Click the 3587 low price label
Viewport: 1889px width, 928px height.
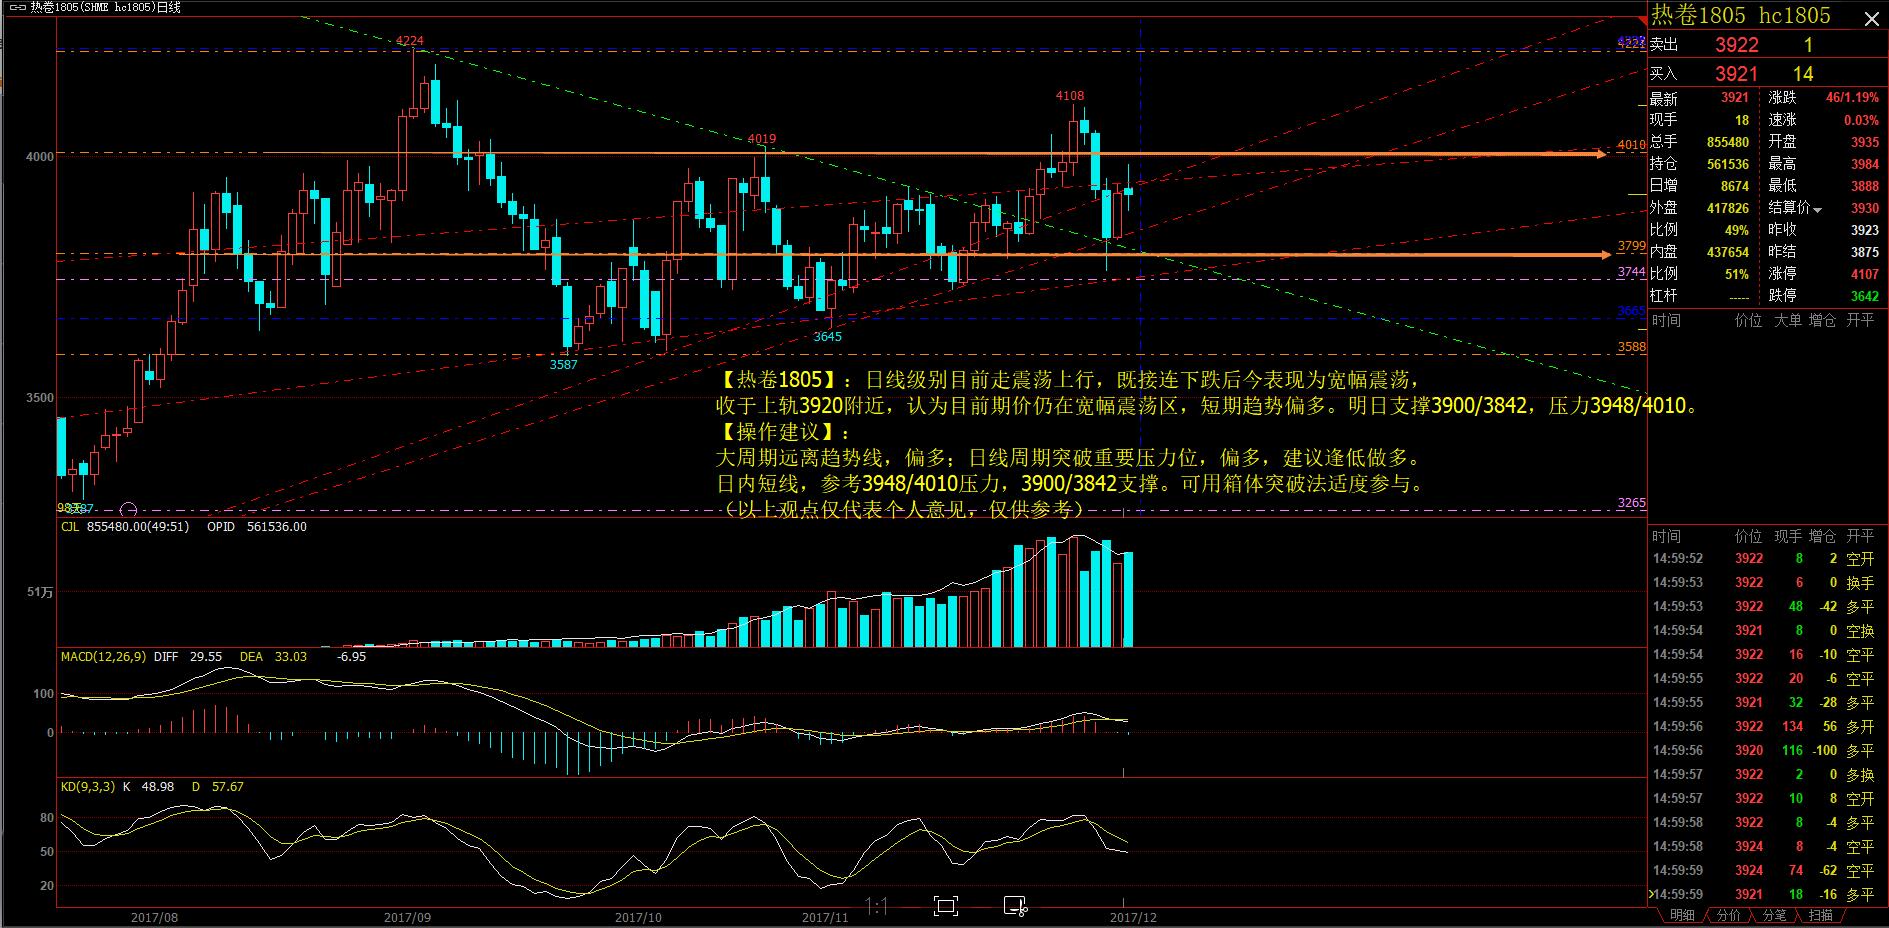[564, 365]
